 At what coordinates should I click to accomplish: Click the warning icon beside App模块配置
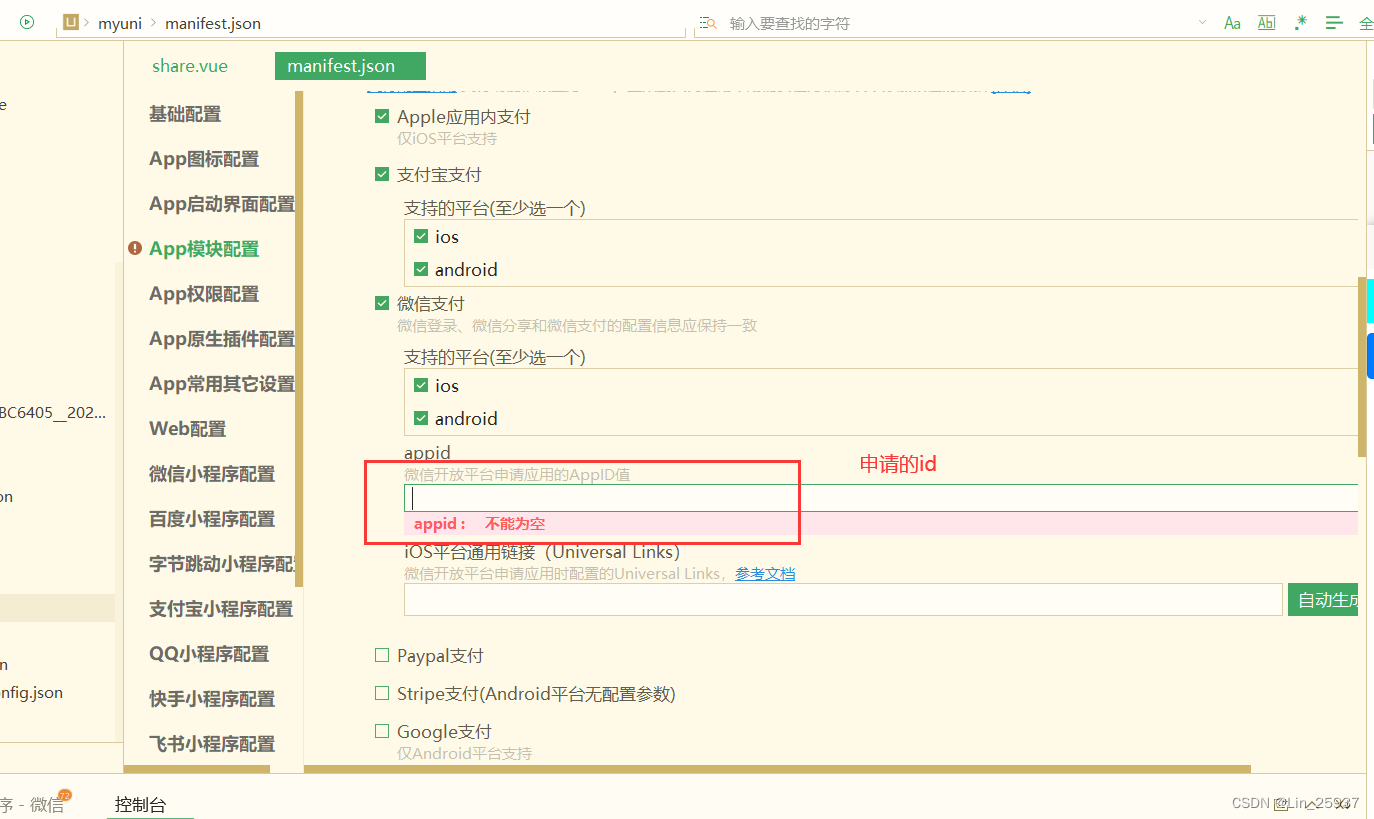tap(135, 249)
